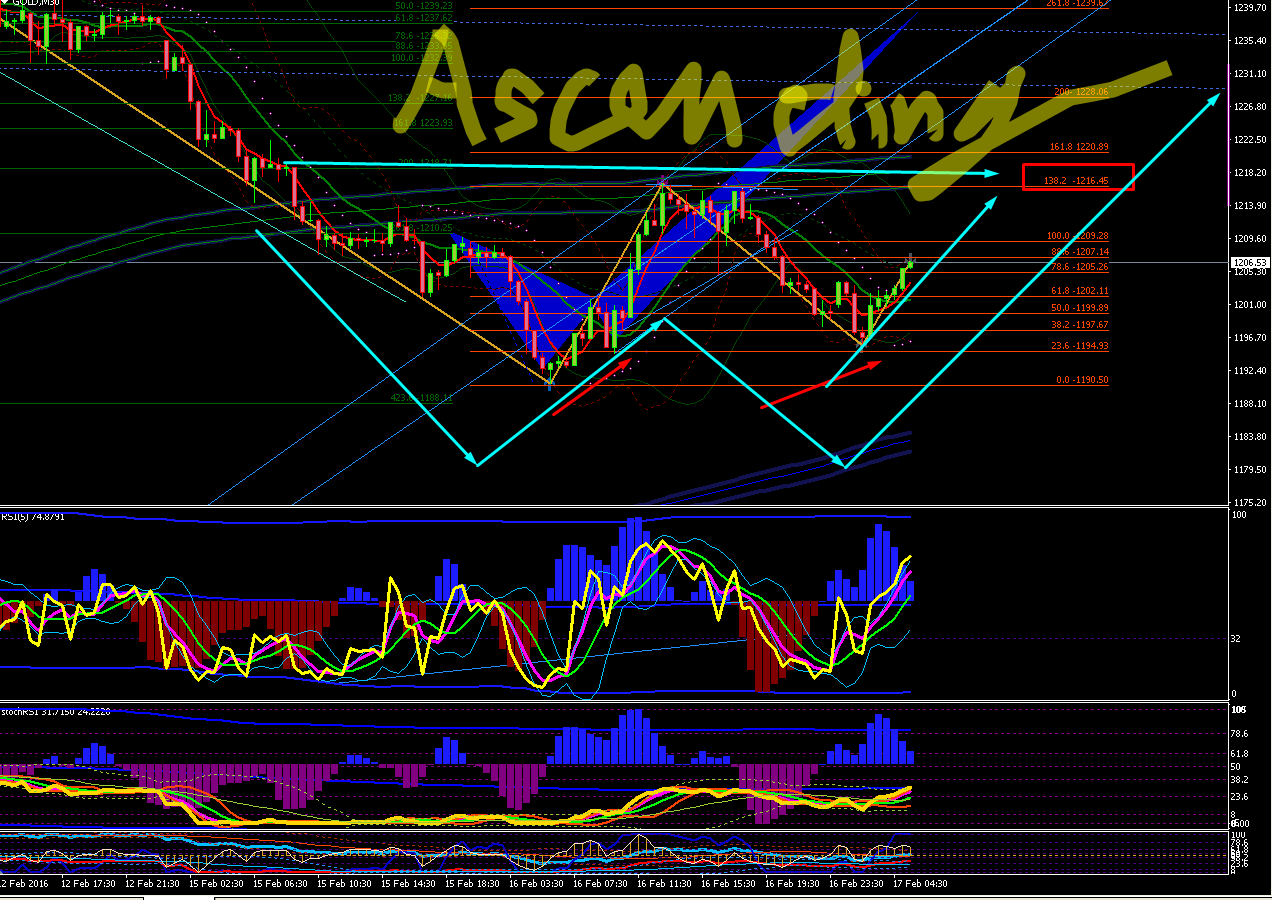Viewport: 1272px width, 900px height.
Task: Select the 0.0 -1190.50 Fibonacci label
Action: click(x=1082, y=380)
